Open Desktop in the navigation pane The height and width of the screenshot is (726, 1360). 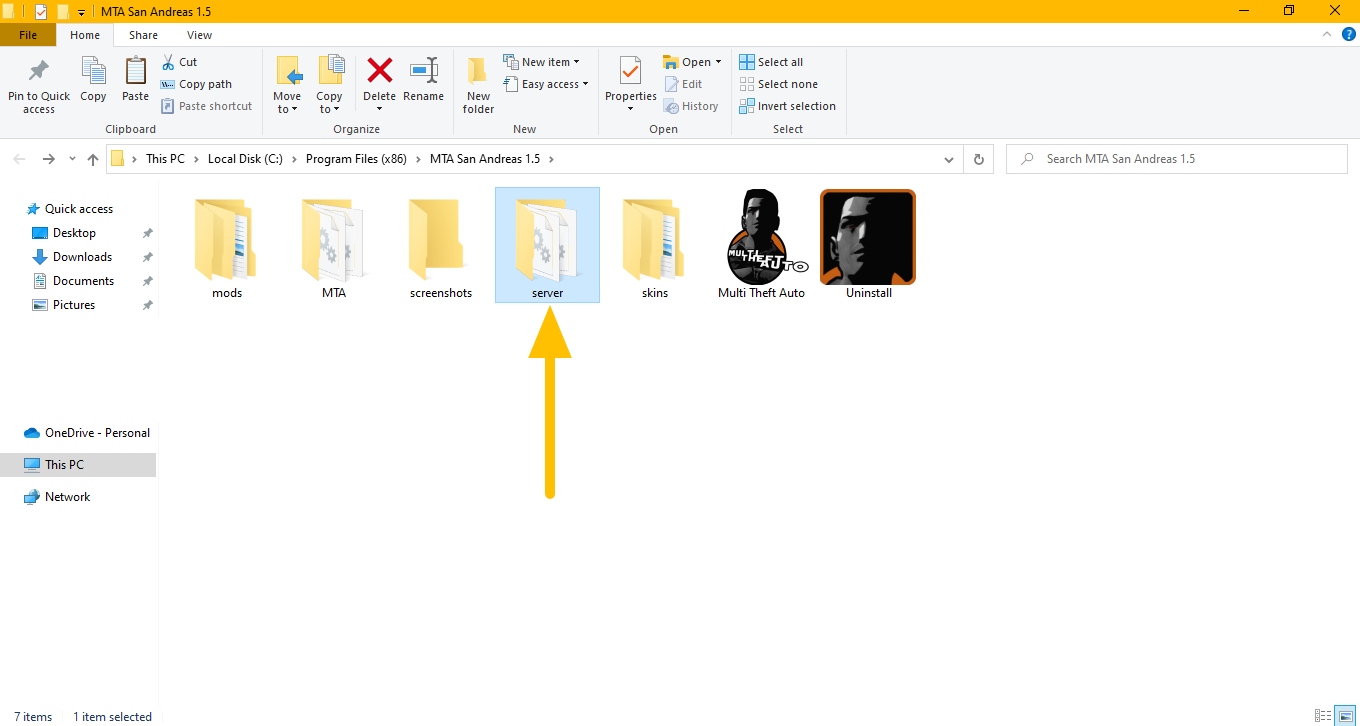point(74,233)
